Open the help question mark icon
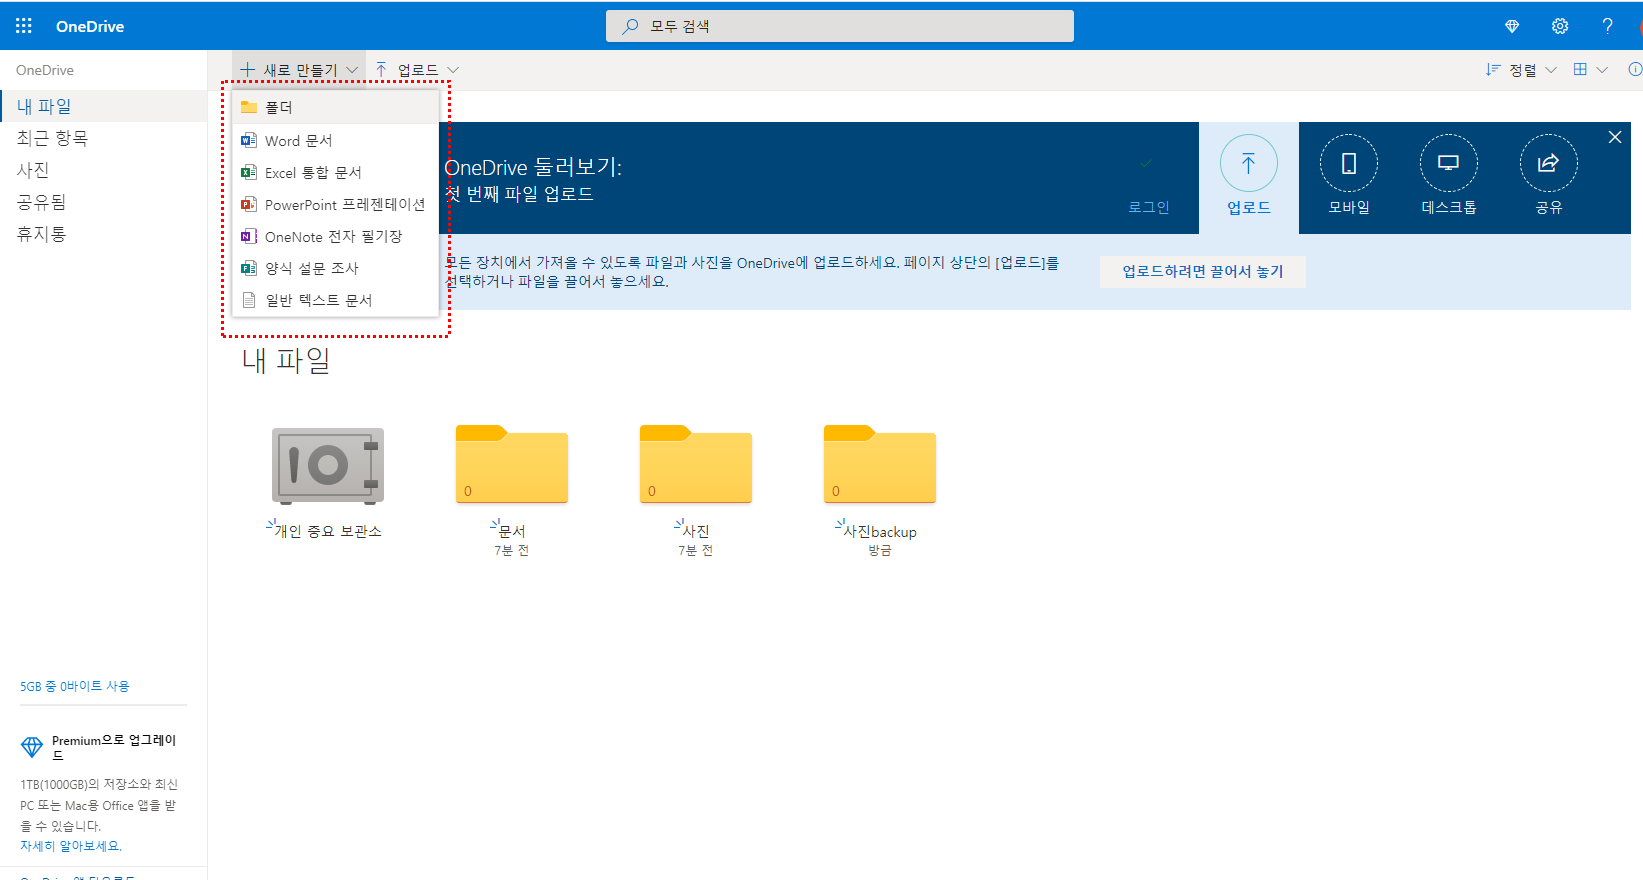 point(1608,26)
